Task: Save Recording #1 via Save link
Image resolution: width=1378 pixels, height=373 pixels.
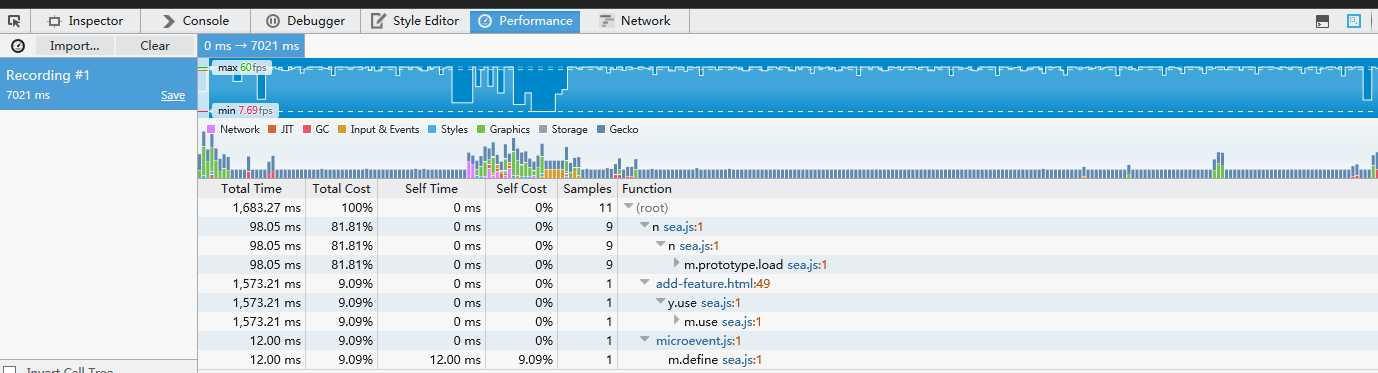Action: [173, 96]
